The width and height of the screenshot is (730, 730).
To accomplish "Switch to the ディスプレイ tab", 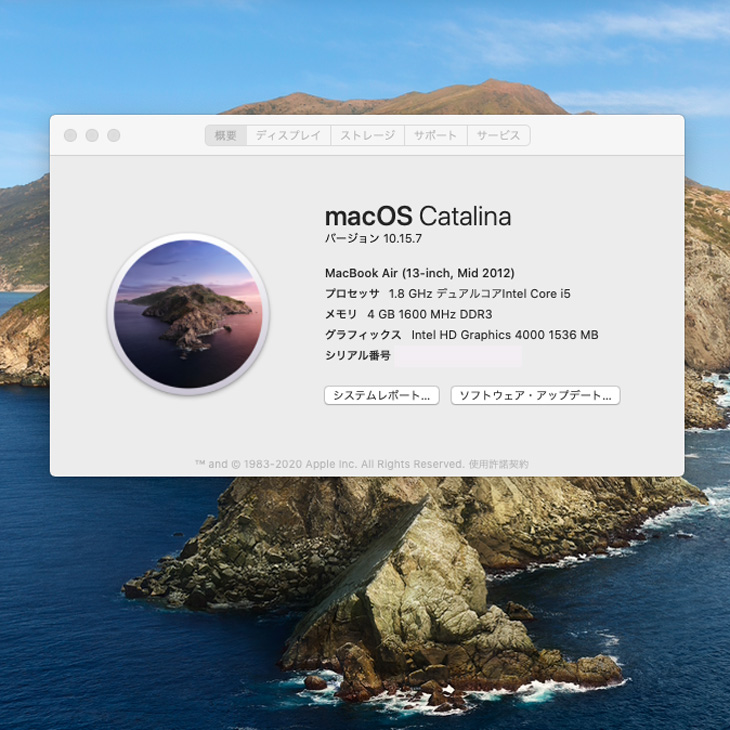I will click(x=288, y=135).
